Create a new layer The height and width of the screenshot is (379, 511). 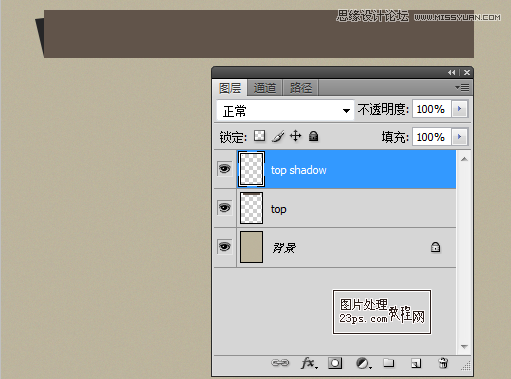click(x=416, y=363)
